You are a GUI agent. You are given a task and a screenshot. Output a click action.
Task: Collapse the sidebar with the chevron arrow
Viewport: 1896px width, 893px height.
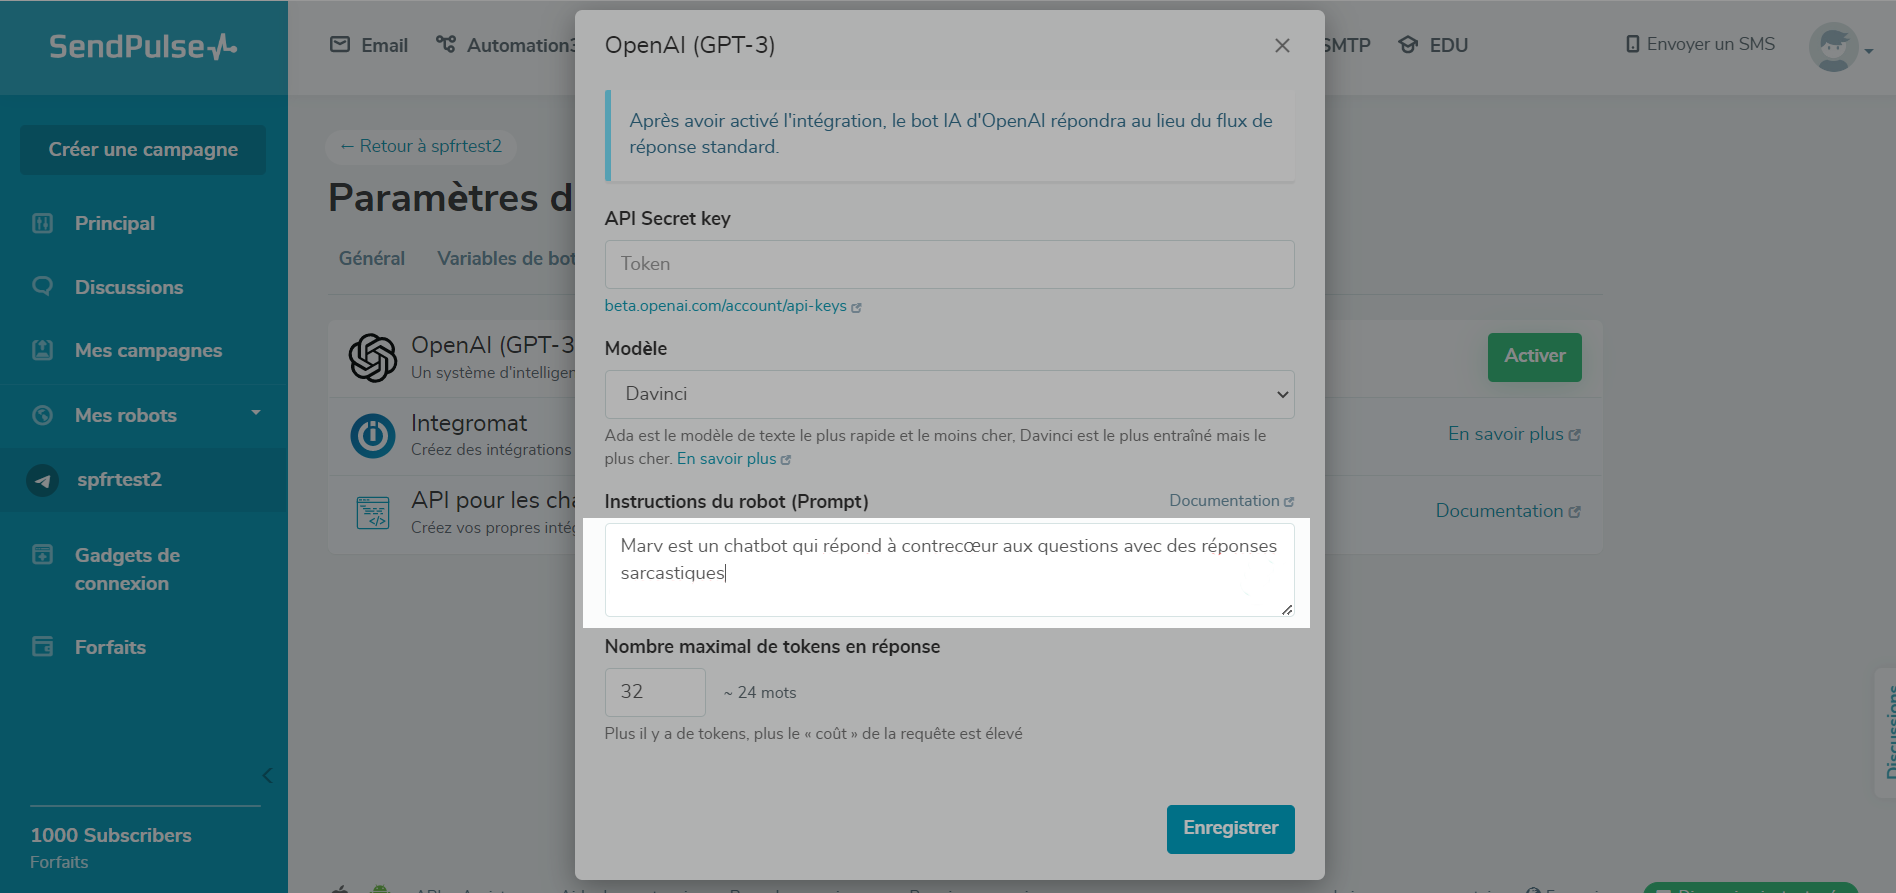click(x=267, y=775)
